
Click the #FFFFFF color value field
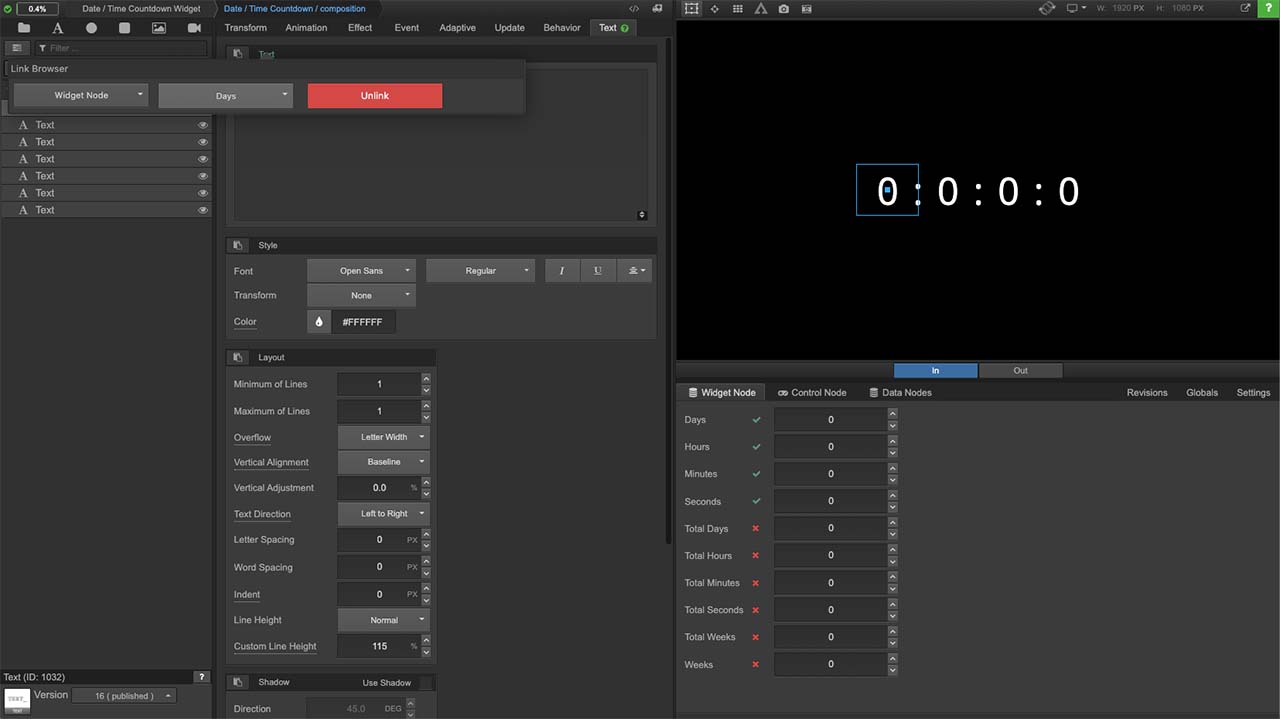pos(364,322)
